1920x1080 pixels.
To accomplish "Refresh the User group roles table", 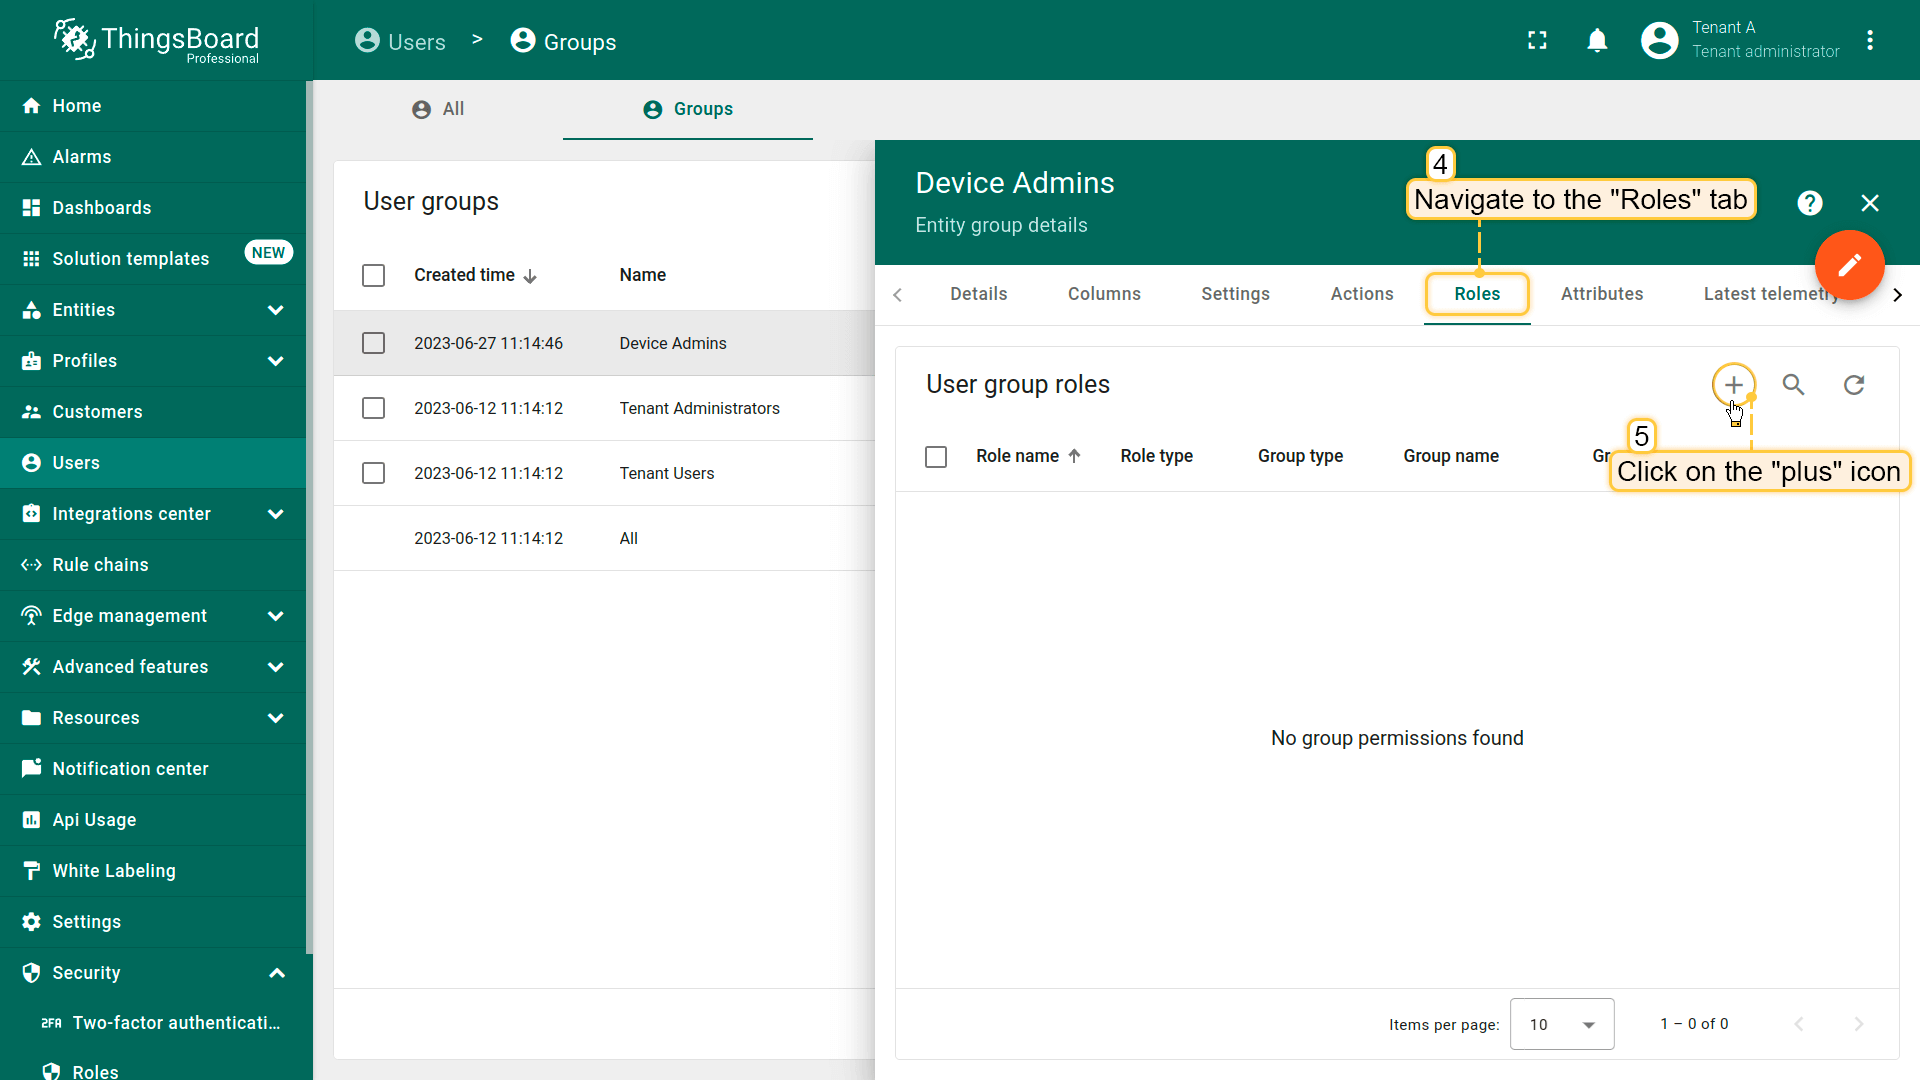I will pyautogui.click(x=1853, y=385).
